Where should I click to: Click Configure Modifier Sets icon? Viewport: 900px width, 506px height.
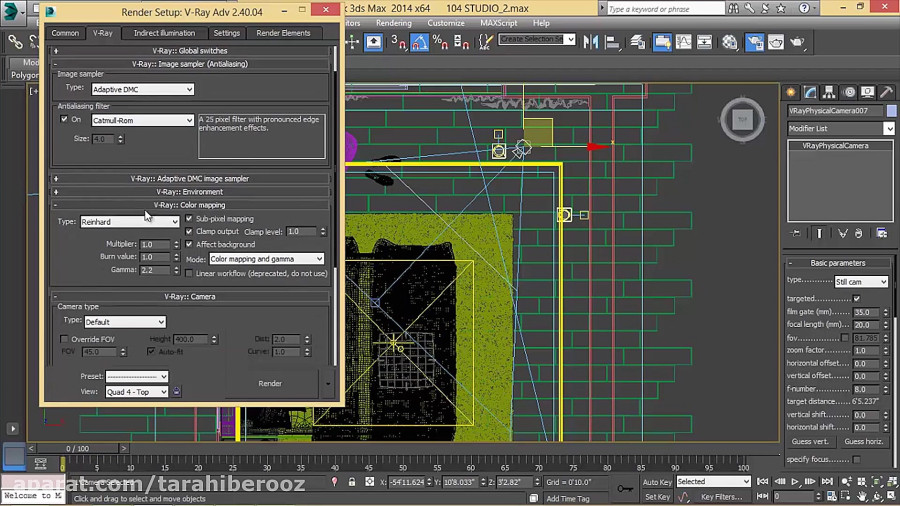tap(882, 233)
